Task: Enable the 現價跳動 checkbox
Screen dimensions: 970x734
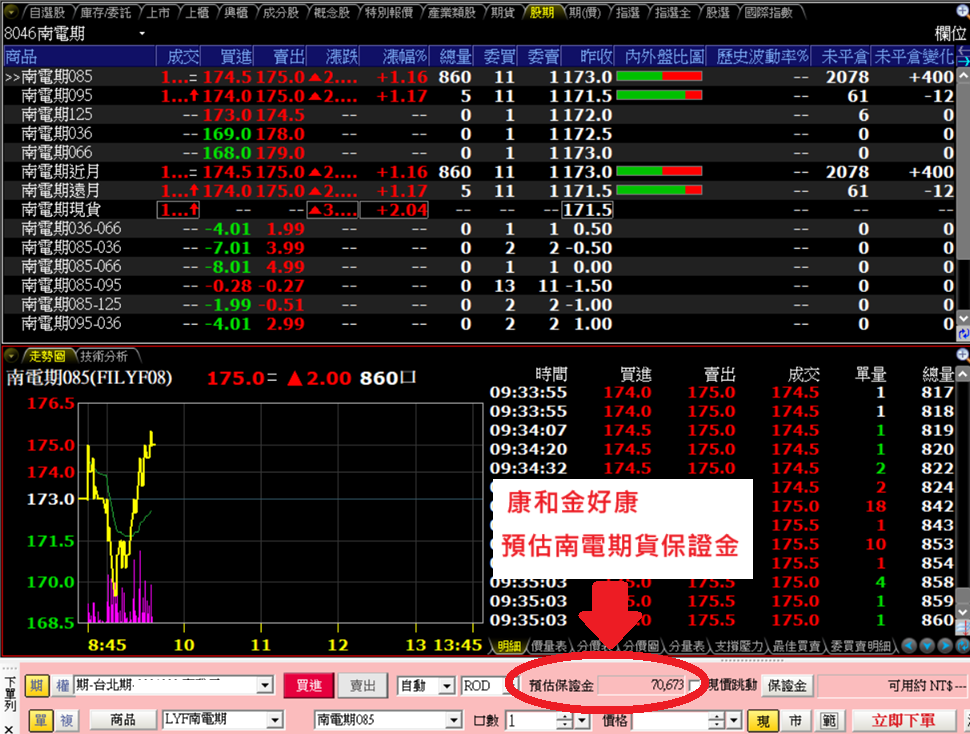Action: pos(695,686)
